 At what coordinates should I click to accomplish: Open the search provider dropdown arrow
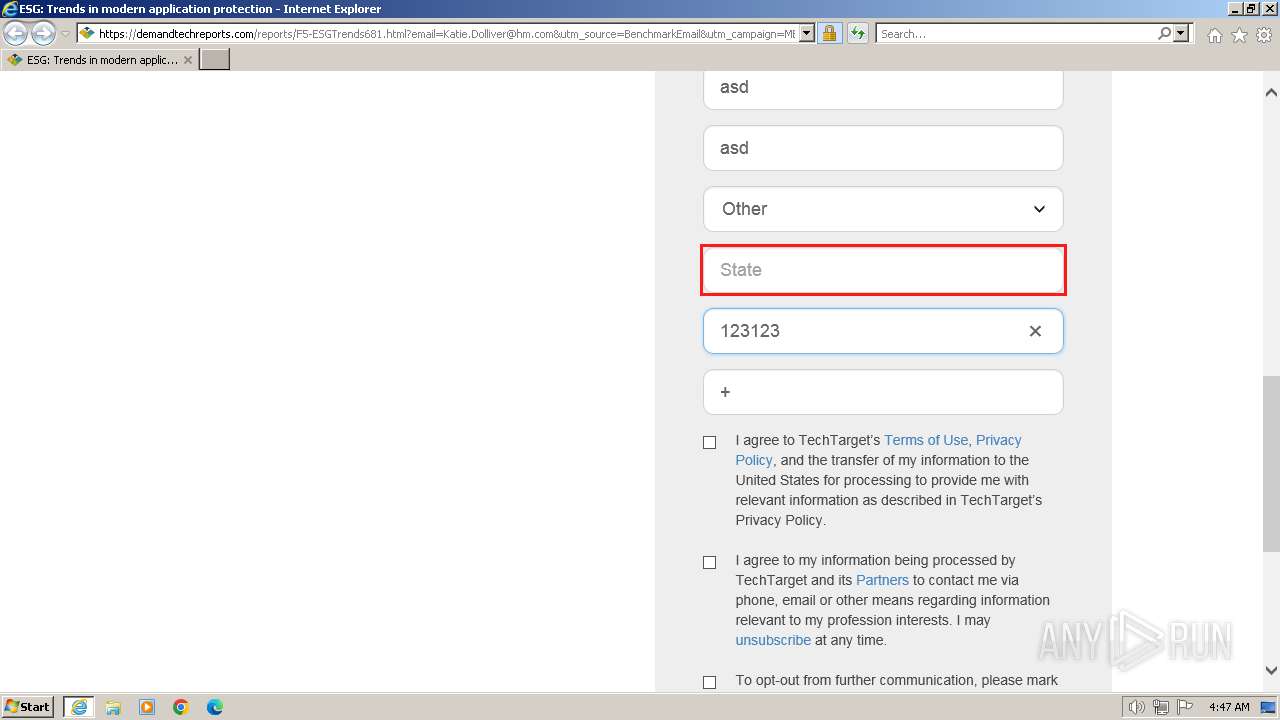1181,34
